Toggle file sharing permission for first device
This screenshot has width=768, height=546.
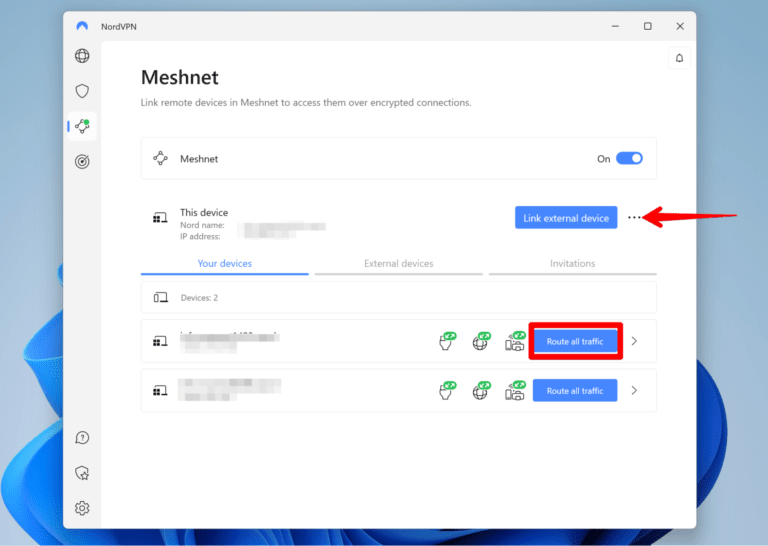(514, 342)
